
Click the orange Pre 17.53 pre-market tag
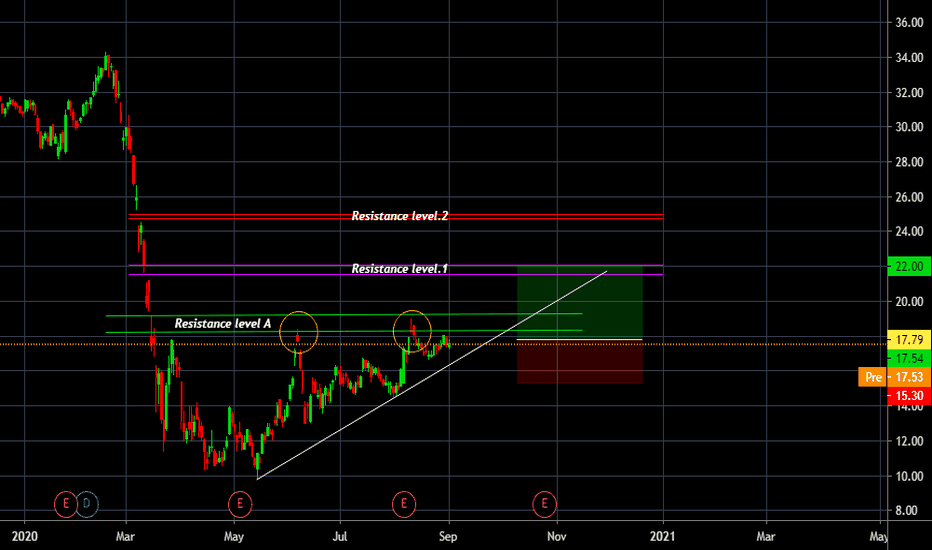pos(895,377)
